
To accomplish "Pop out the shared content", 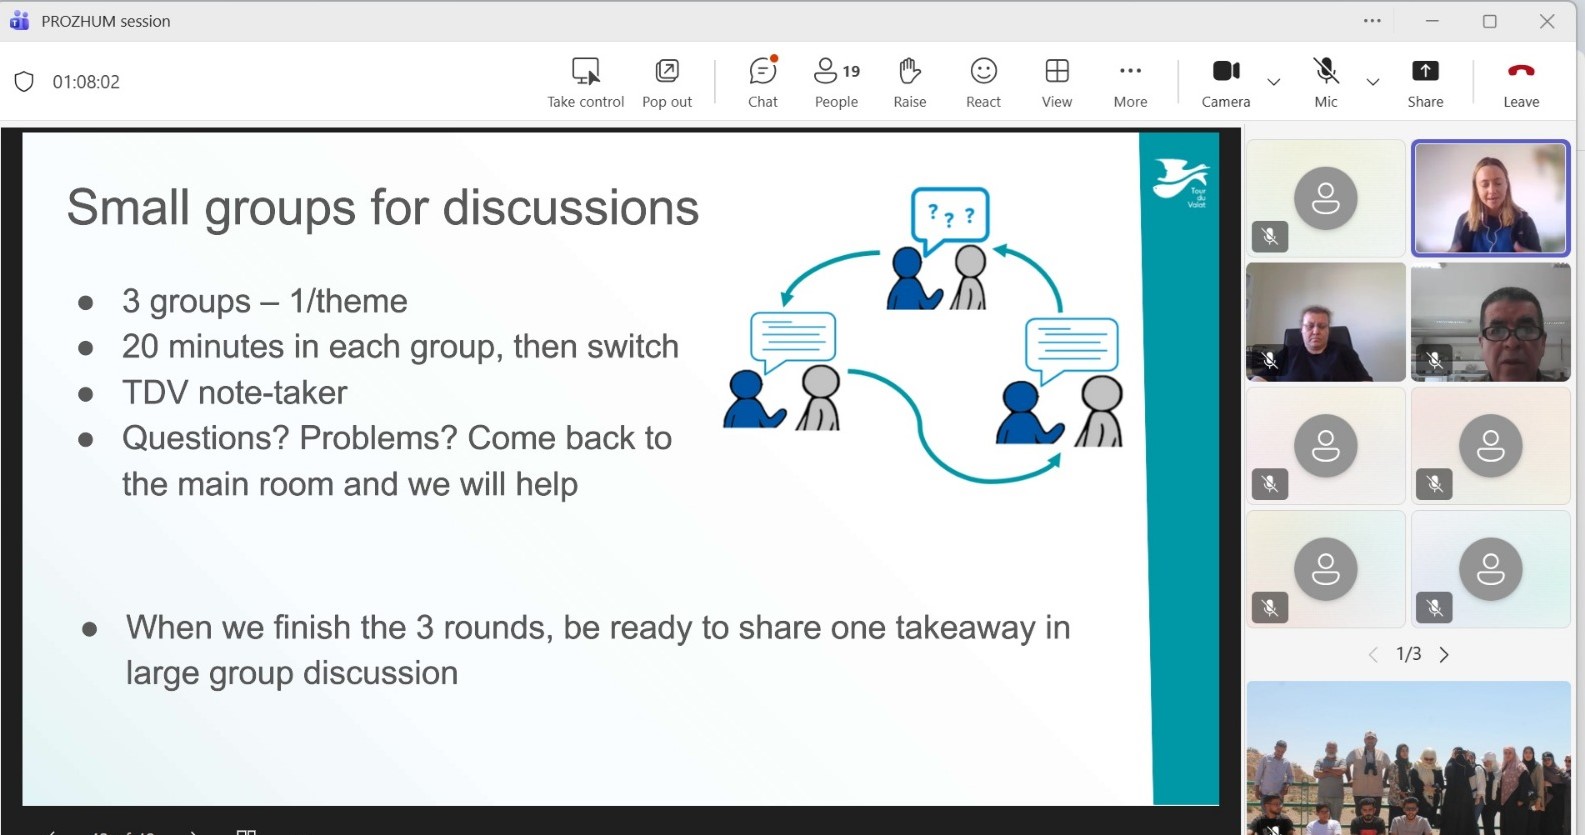I will (x=667, y=82).
